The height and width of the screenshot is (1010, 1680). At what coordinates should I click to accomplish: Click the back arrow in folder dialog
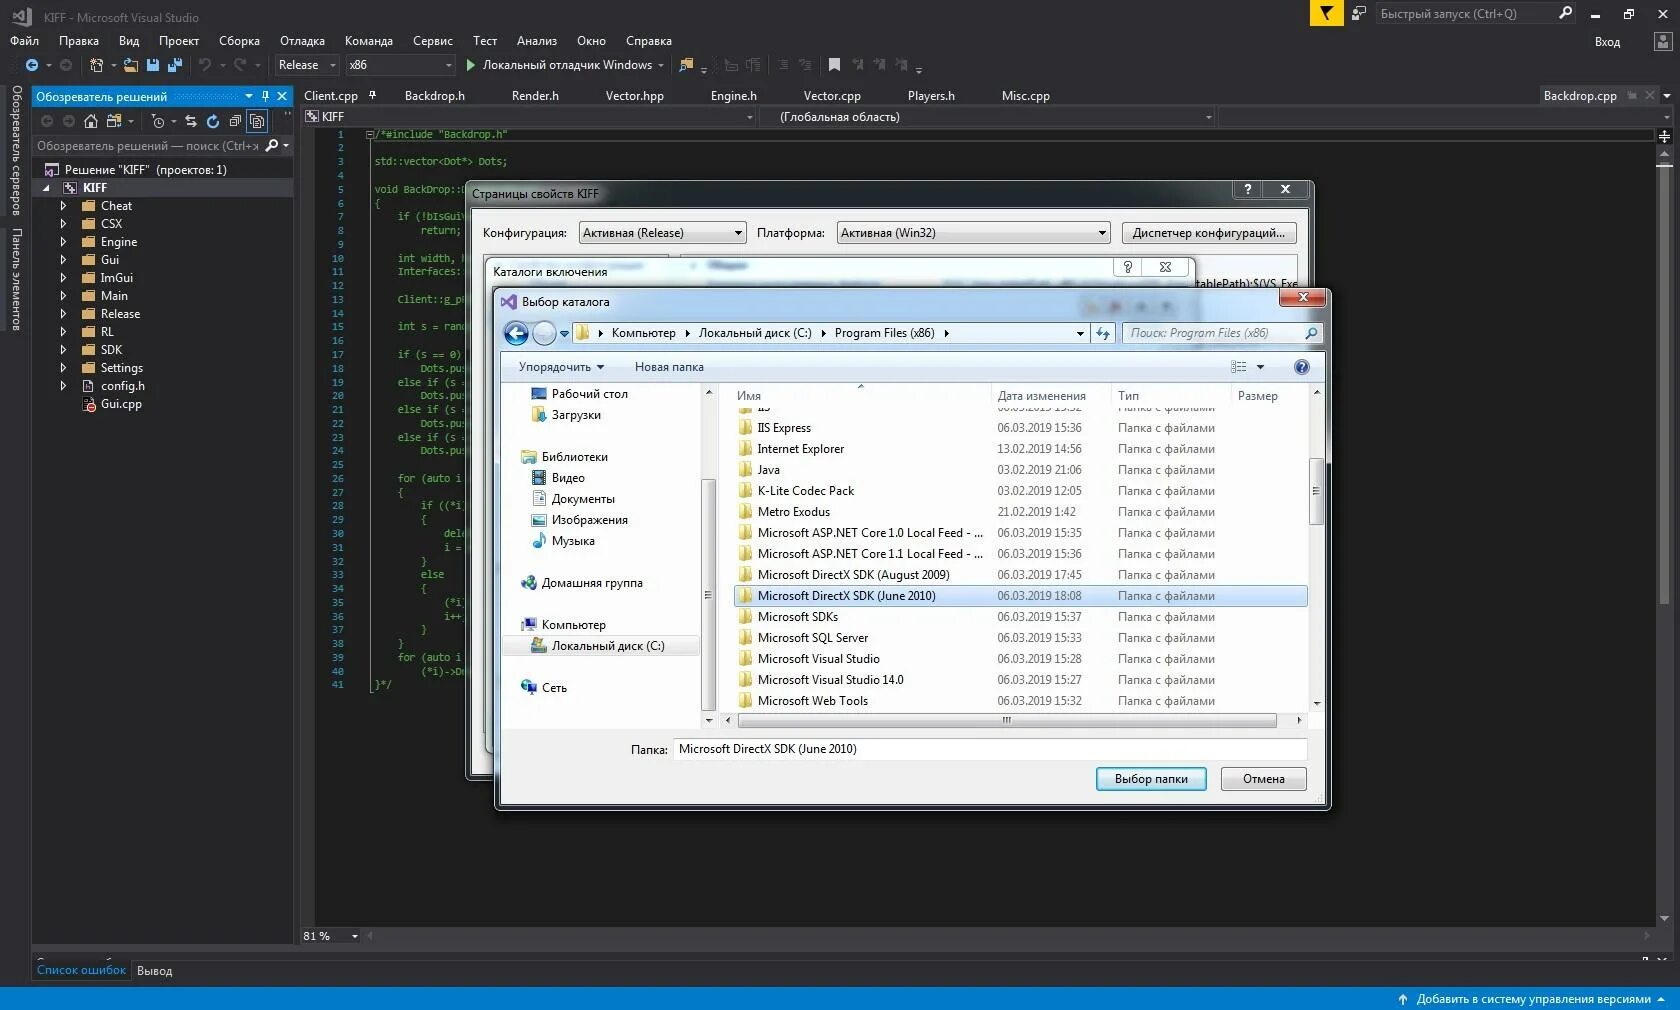[x=516, y=333]
